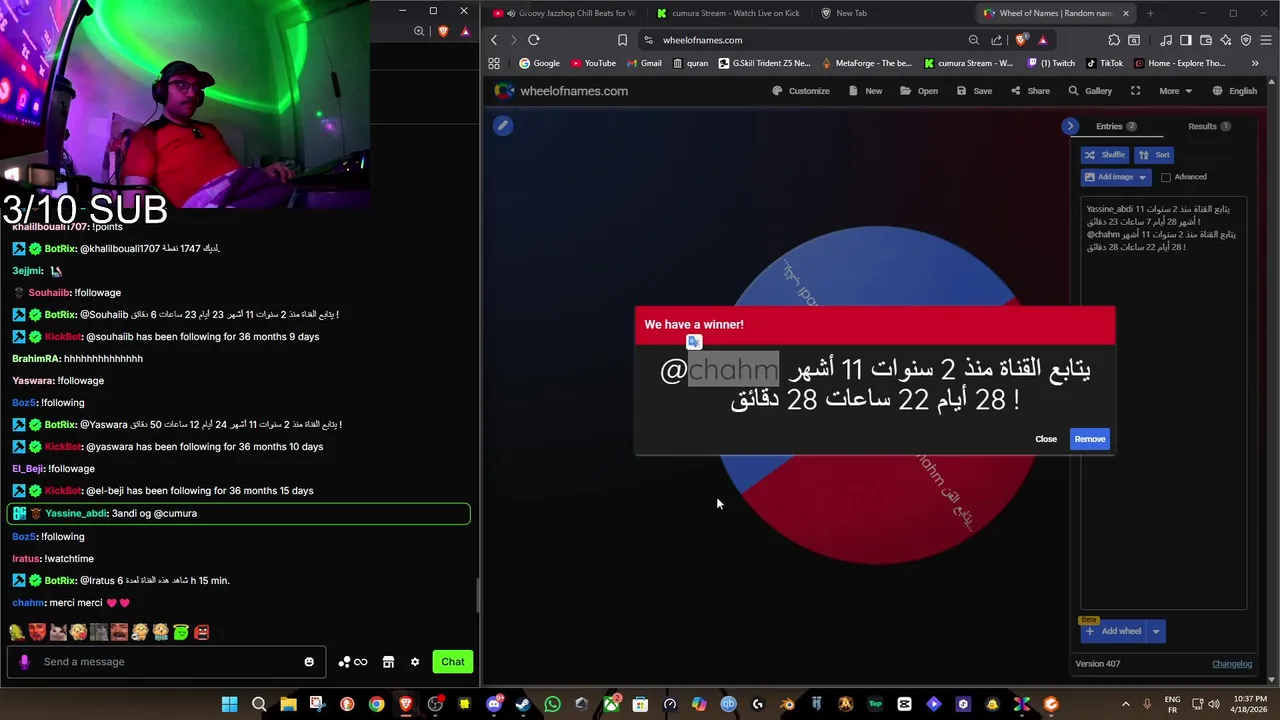Expand the More dropdown menu
The image size is (1280, 720).
click(1175, 91)
